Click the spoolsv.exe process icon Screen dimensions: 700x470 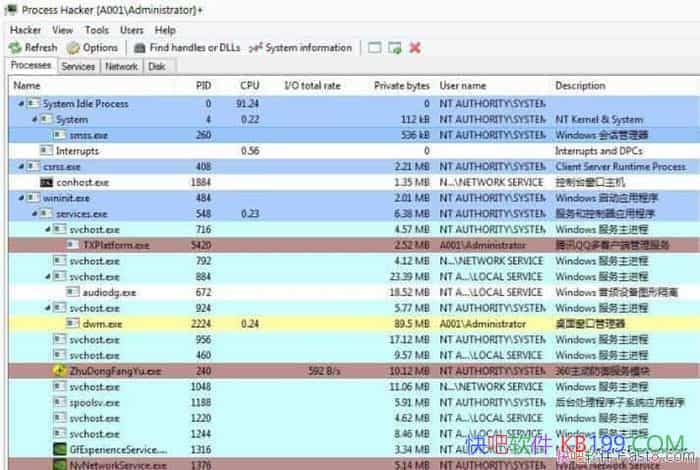tap(59, 402)
